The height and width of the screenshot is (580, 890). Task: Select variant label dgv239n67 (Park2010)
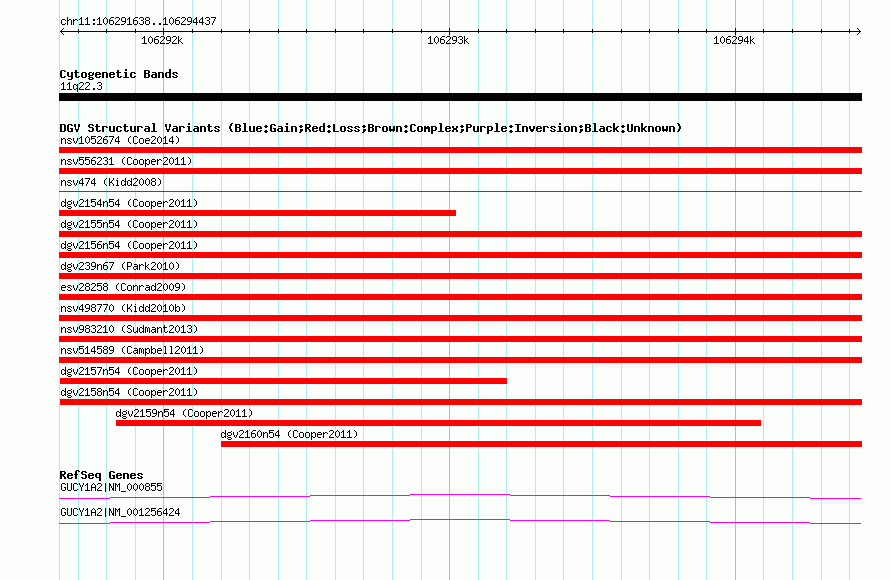point(120,266)
